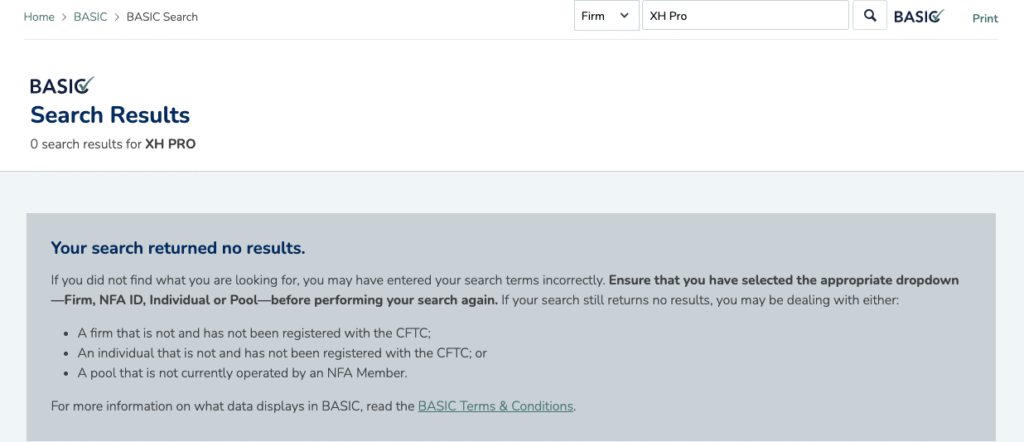
Task: Click the Search Results page heading
Action: click(110, 114)
